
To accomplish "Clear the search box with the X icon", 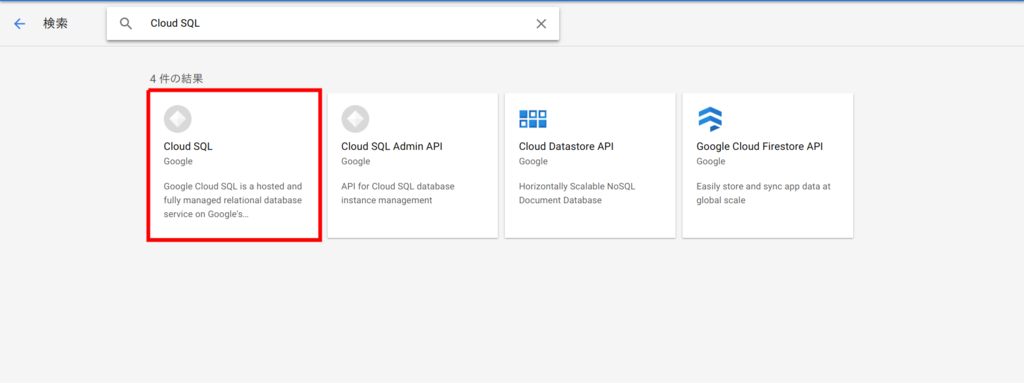I will point(541,24).
